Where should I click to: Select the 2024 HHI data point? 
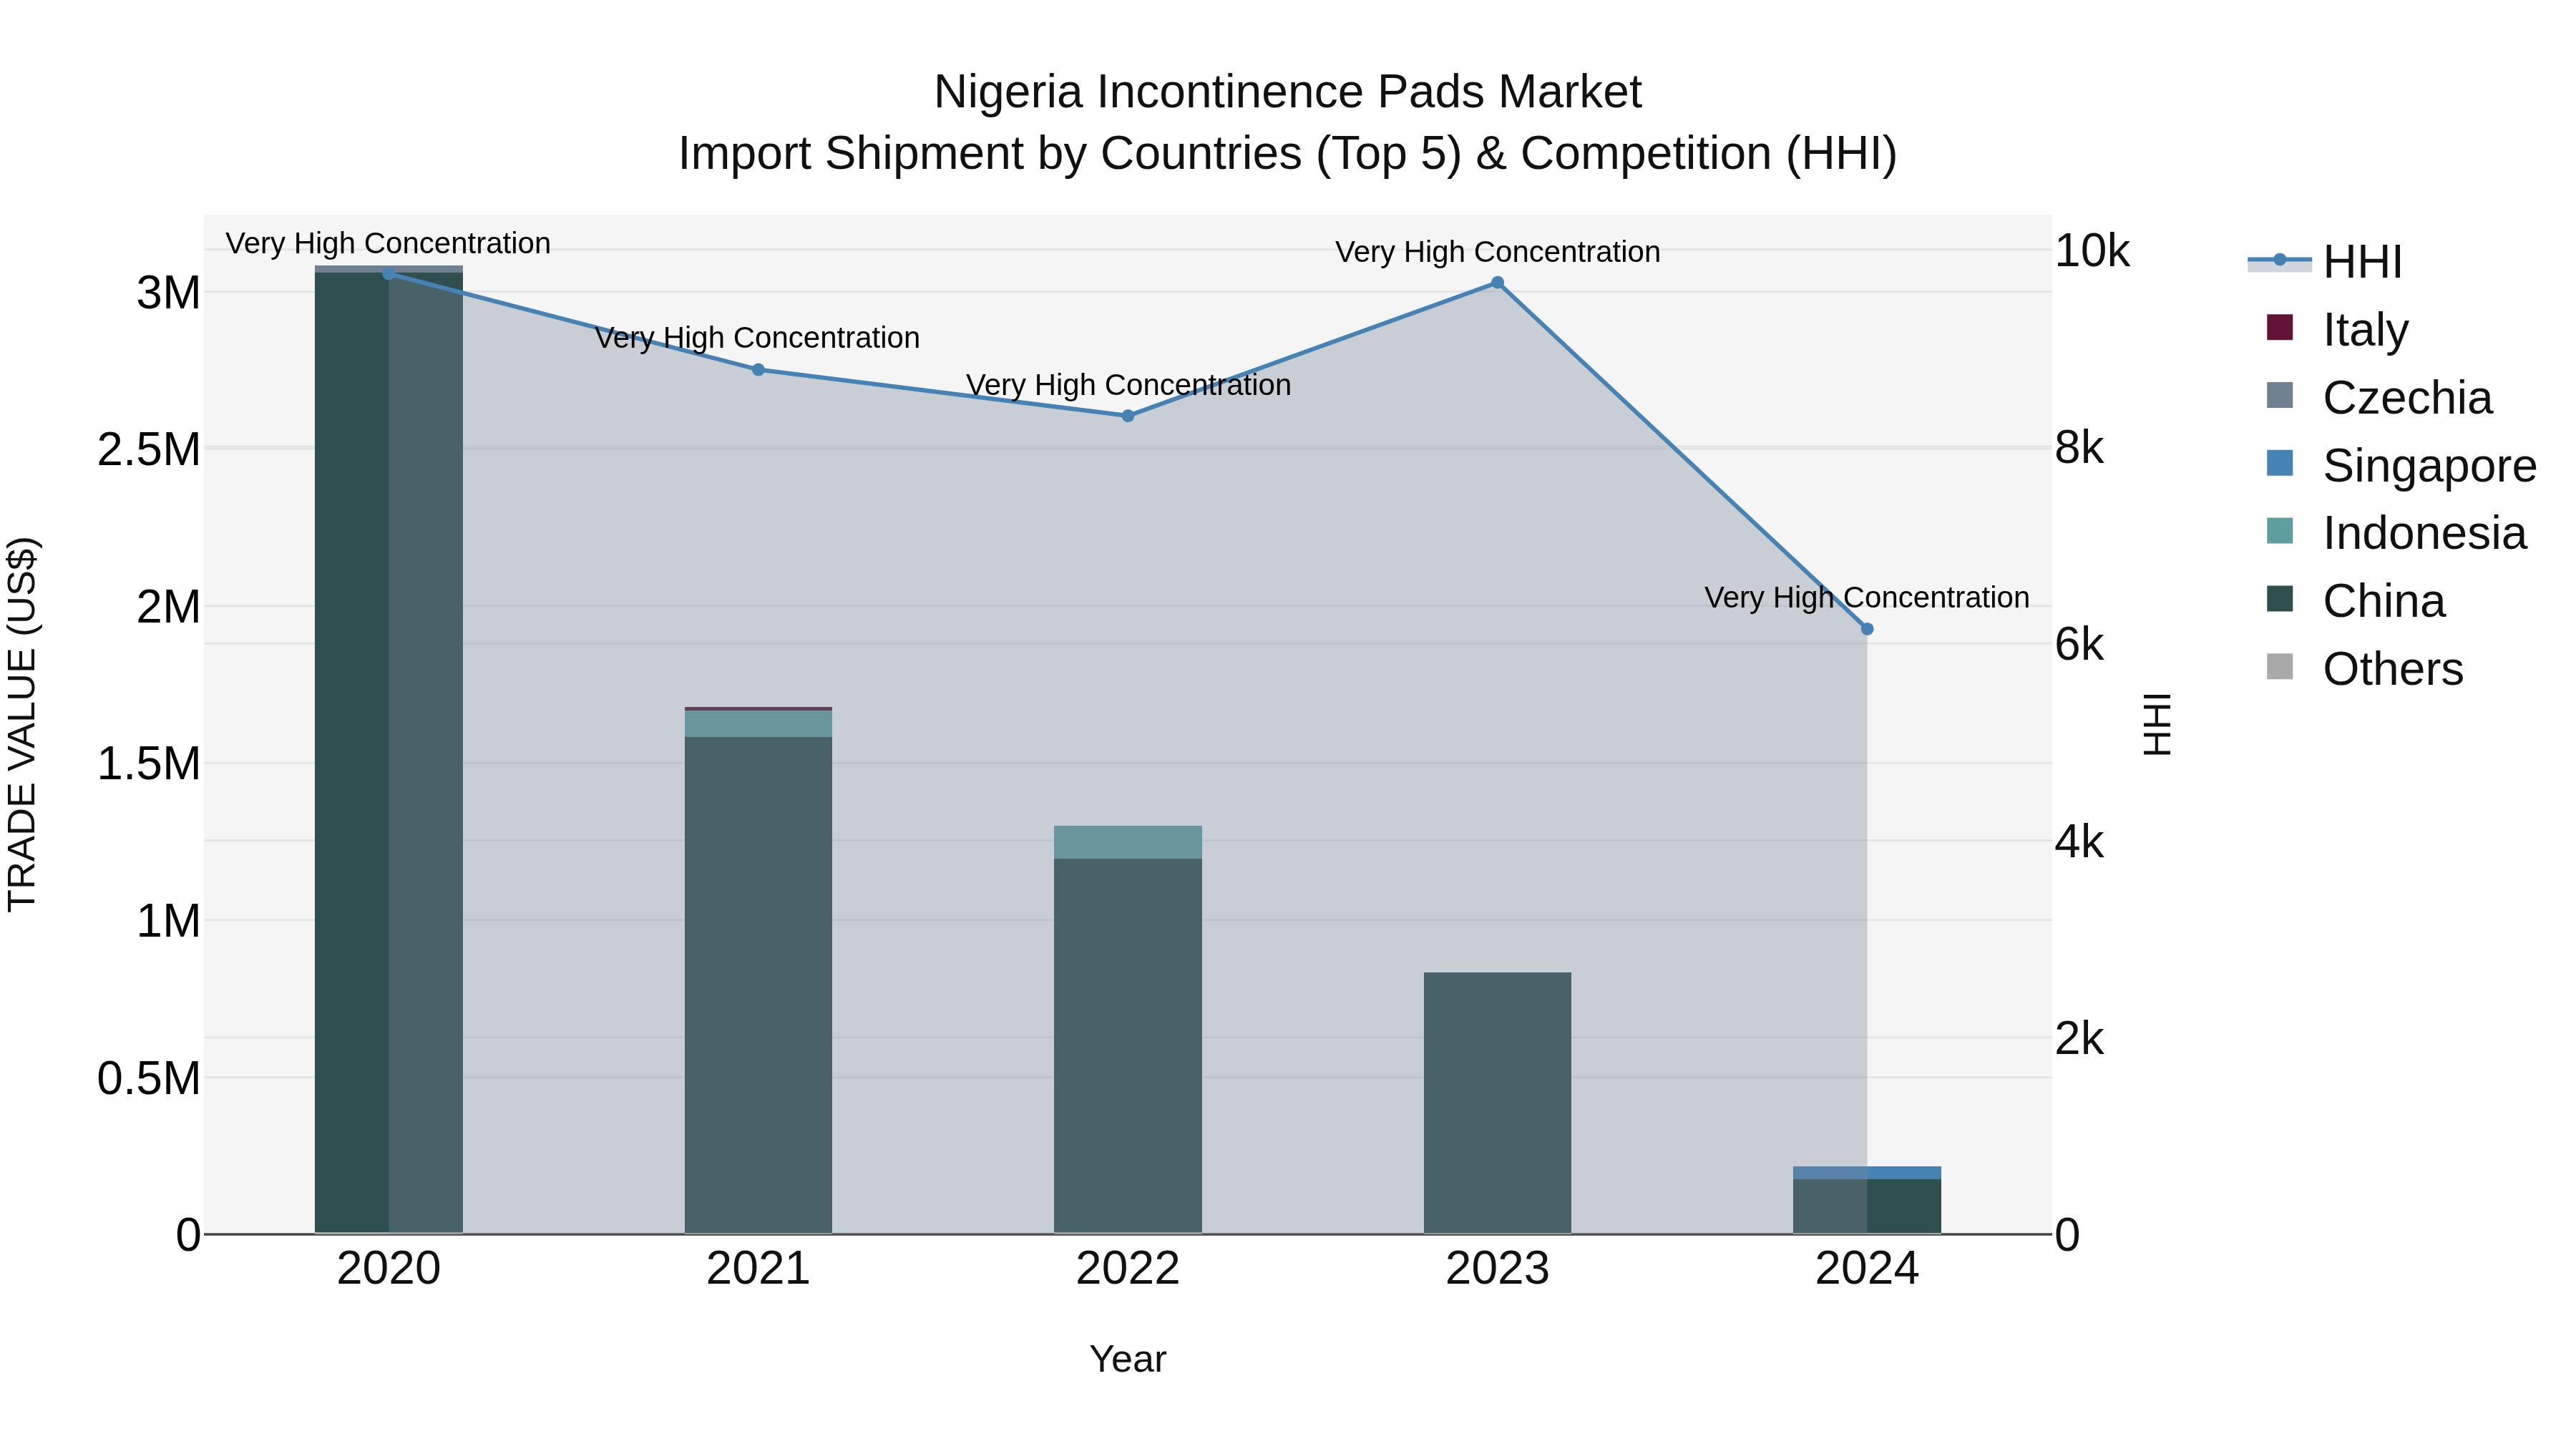pyautogui.click(x=1867, y=629)
